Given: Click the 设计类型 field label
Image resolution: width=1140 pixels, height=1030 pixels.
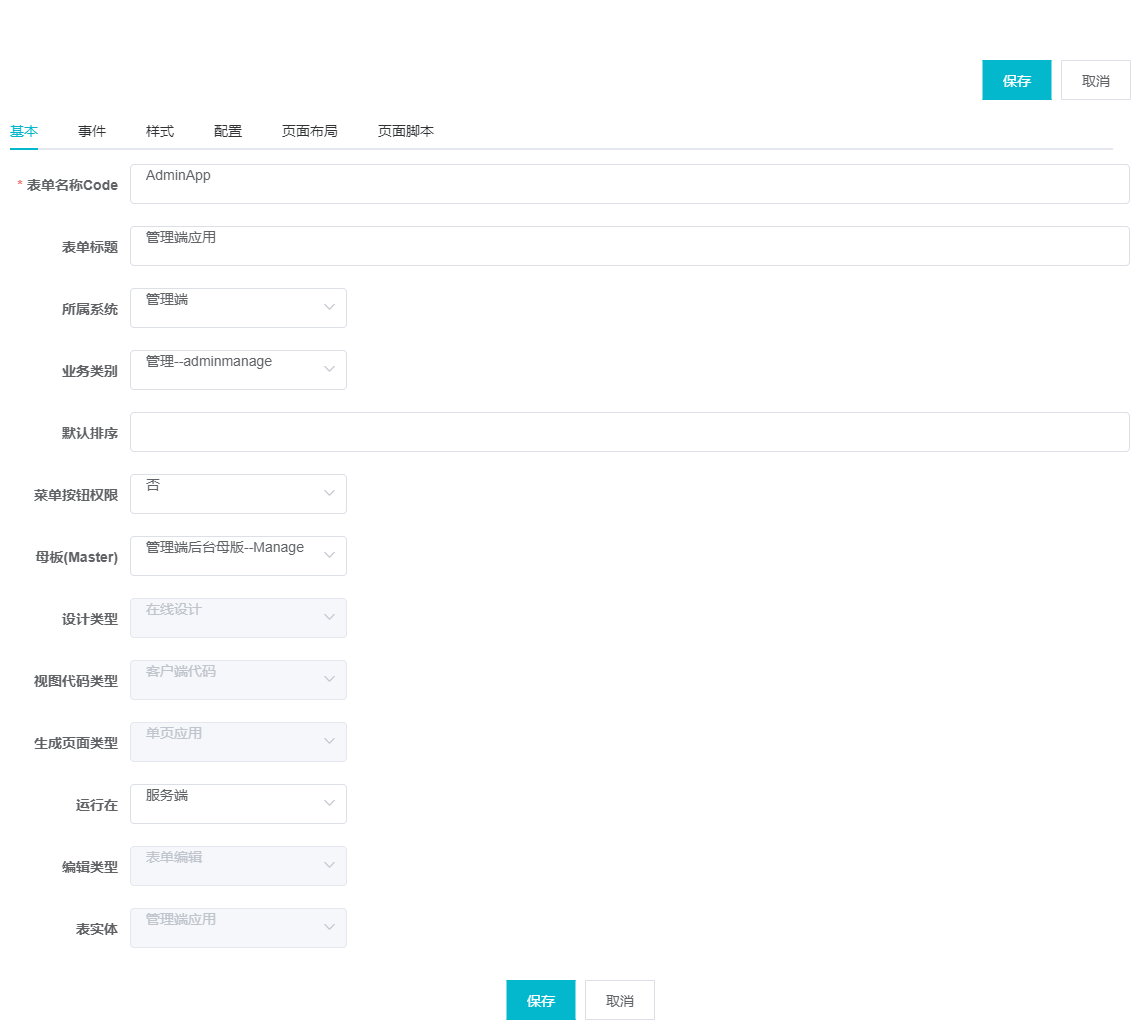Looking at the screenshot, I should coord(89,619).
